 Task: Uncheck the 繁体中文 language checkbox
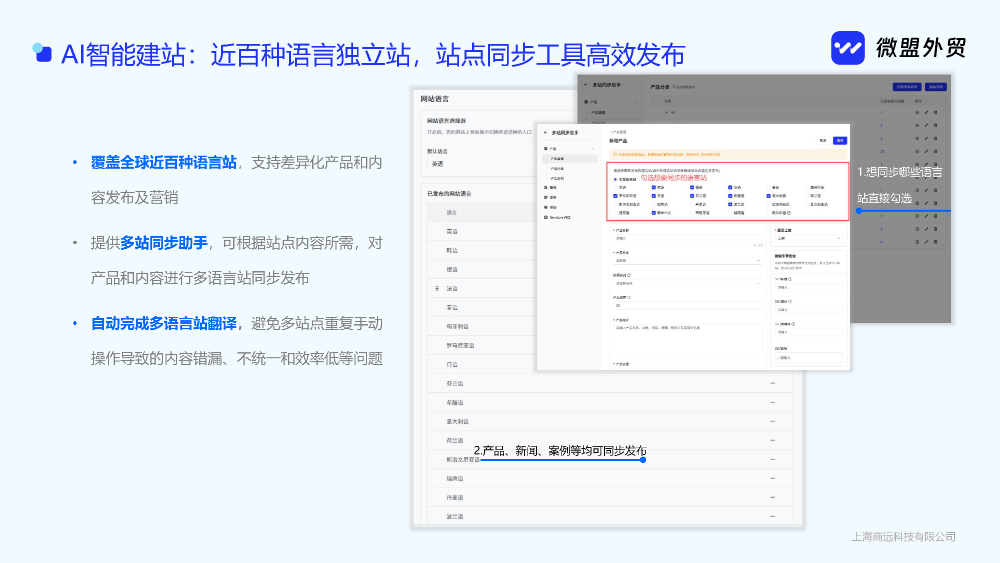(654, 213)
